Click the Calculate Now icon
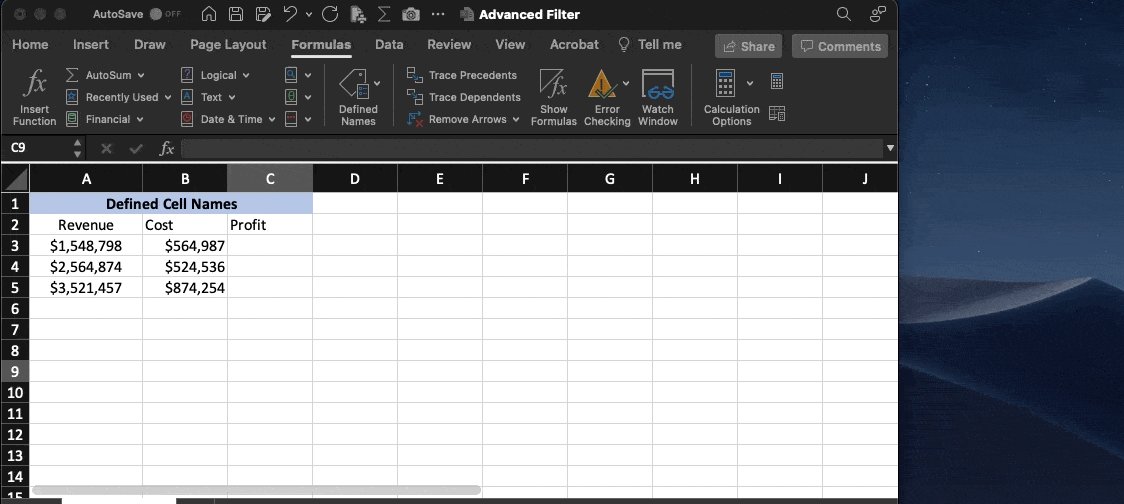 coord(777,81)
